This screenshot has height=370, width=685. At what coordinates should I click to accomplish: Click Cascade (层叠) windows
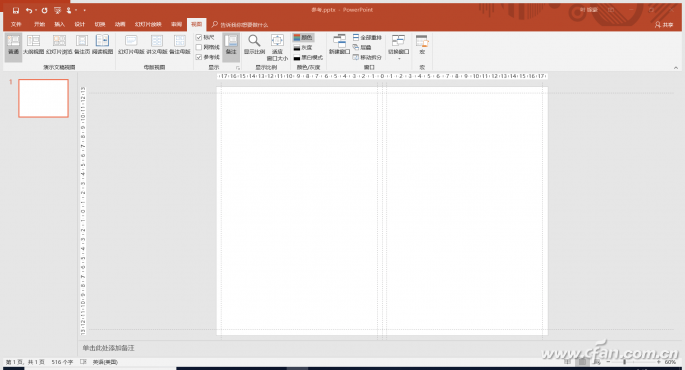pyautogui.click(x=362, y=47)
